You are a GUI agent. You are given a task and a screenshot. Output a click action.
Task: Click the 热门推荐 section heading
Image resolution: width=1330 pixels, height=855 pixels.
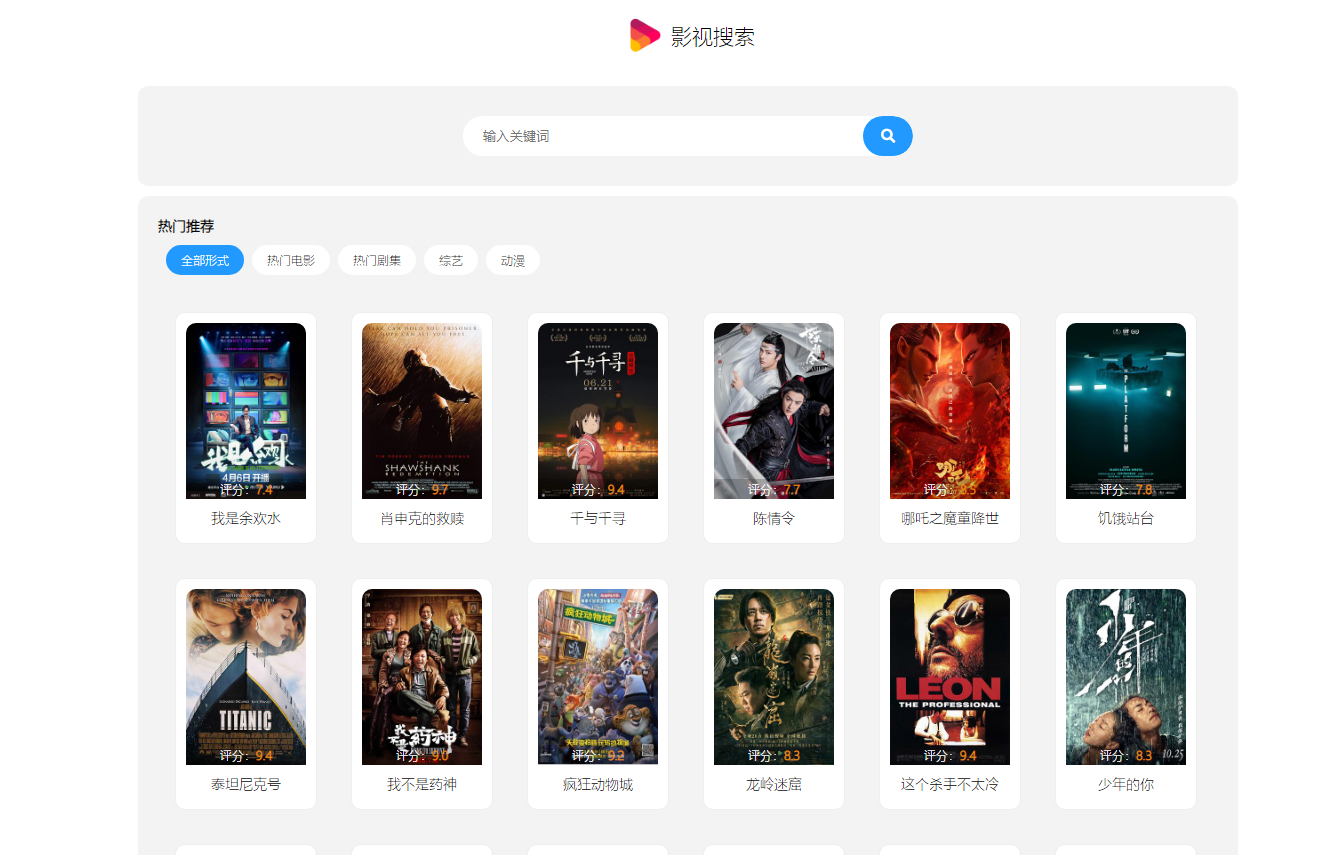[x=186, y=226]
